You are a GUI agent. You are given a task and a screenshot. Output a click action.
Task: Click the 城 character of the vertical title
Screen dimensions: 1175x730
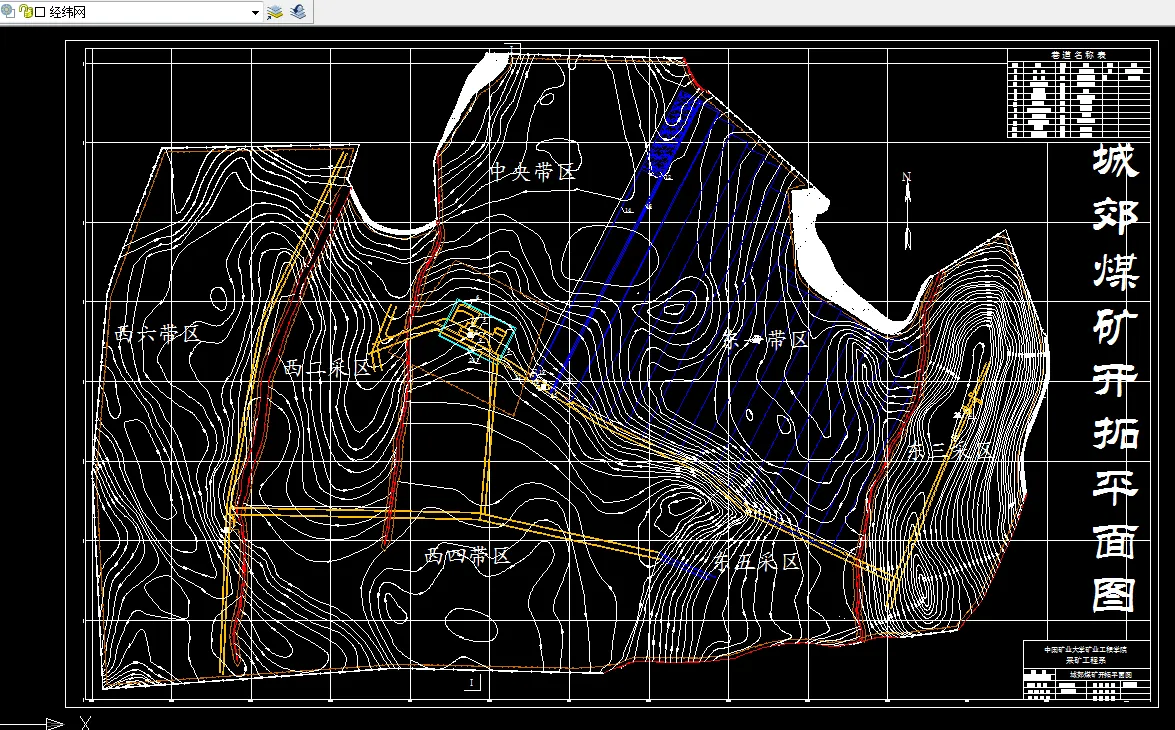pos(1115,160)
